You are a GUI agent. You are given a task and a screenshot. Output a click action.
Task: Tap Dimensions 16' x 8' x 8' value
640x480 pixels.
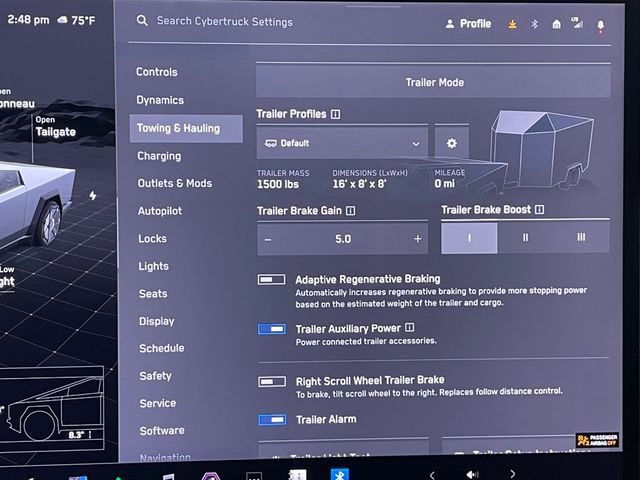pos(359,184)
